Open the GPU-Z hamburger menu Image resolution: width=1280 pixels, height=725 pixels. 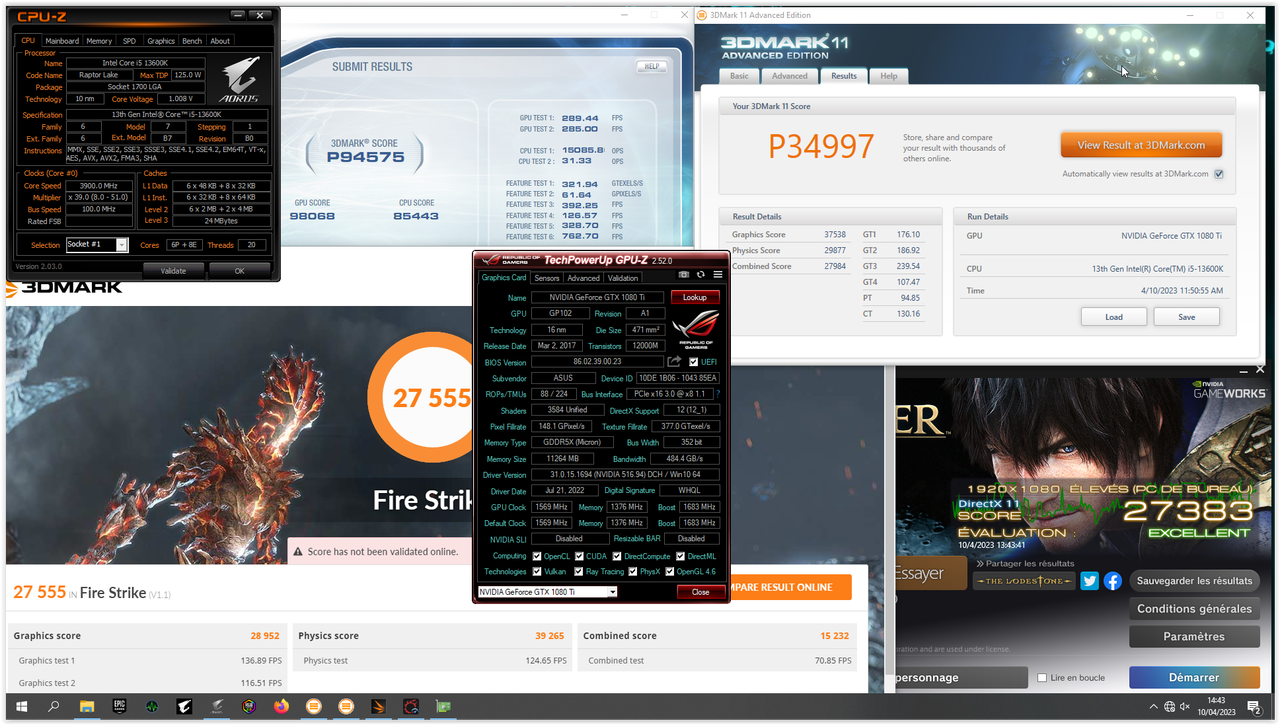[718, 275]
